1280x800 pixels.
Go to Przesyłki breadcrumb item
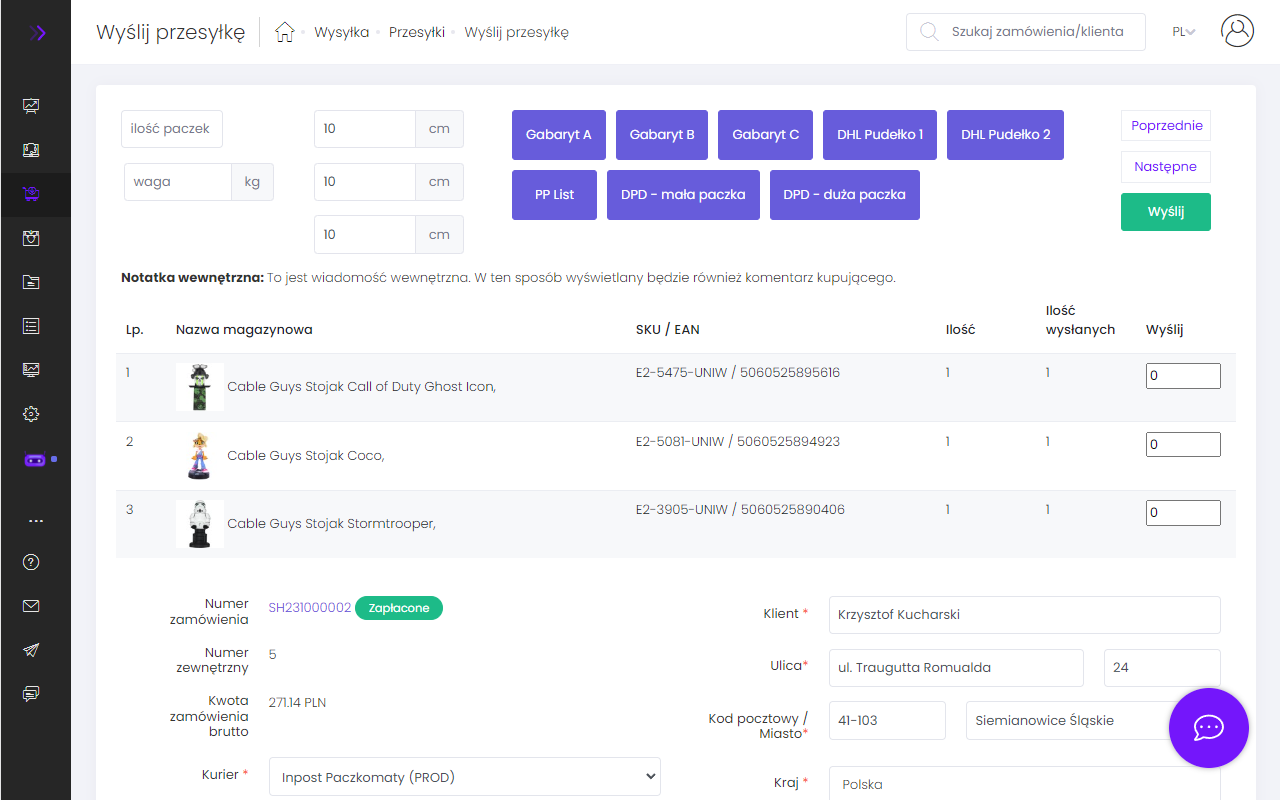tap(417, 32)
